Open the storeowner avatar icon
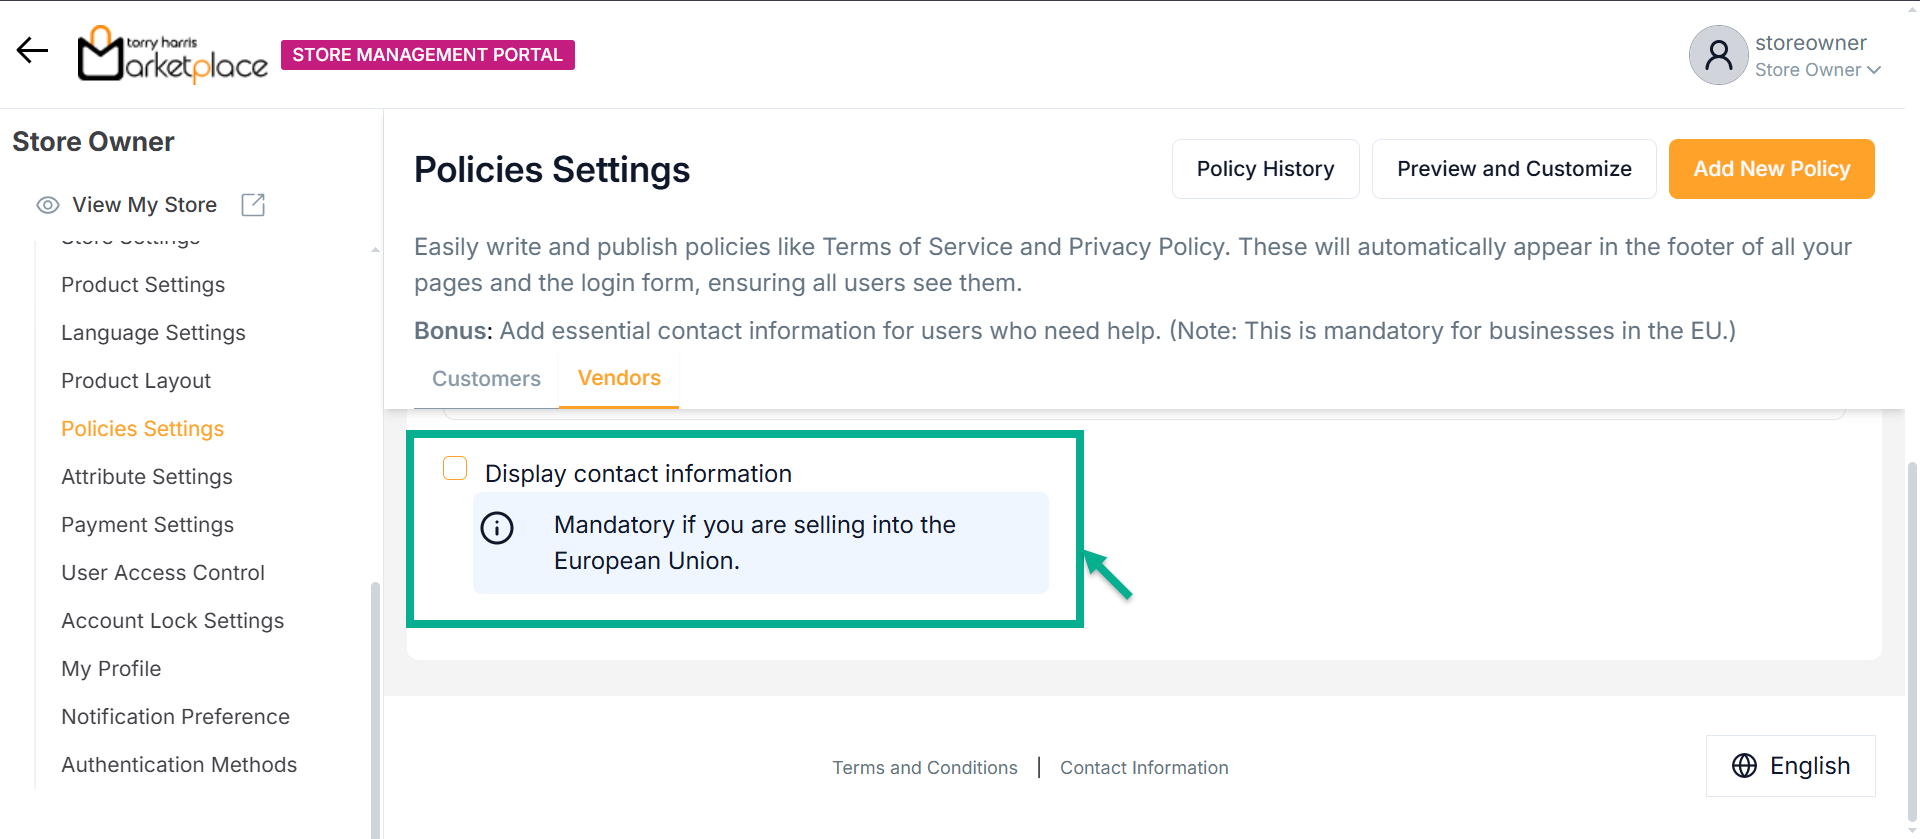The image size is (1920, 839). tap(1717, 55)
